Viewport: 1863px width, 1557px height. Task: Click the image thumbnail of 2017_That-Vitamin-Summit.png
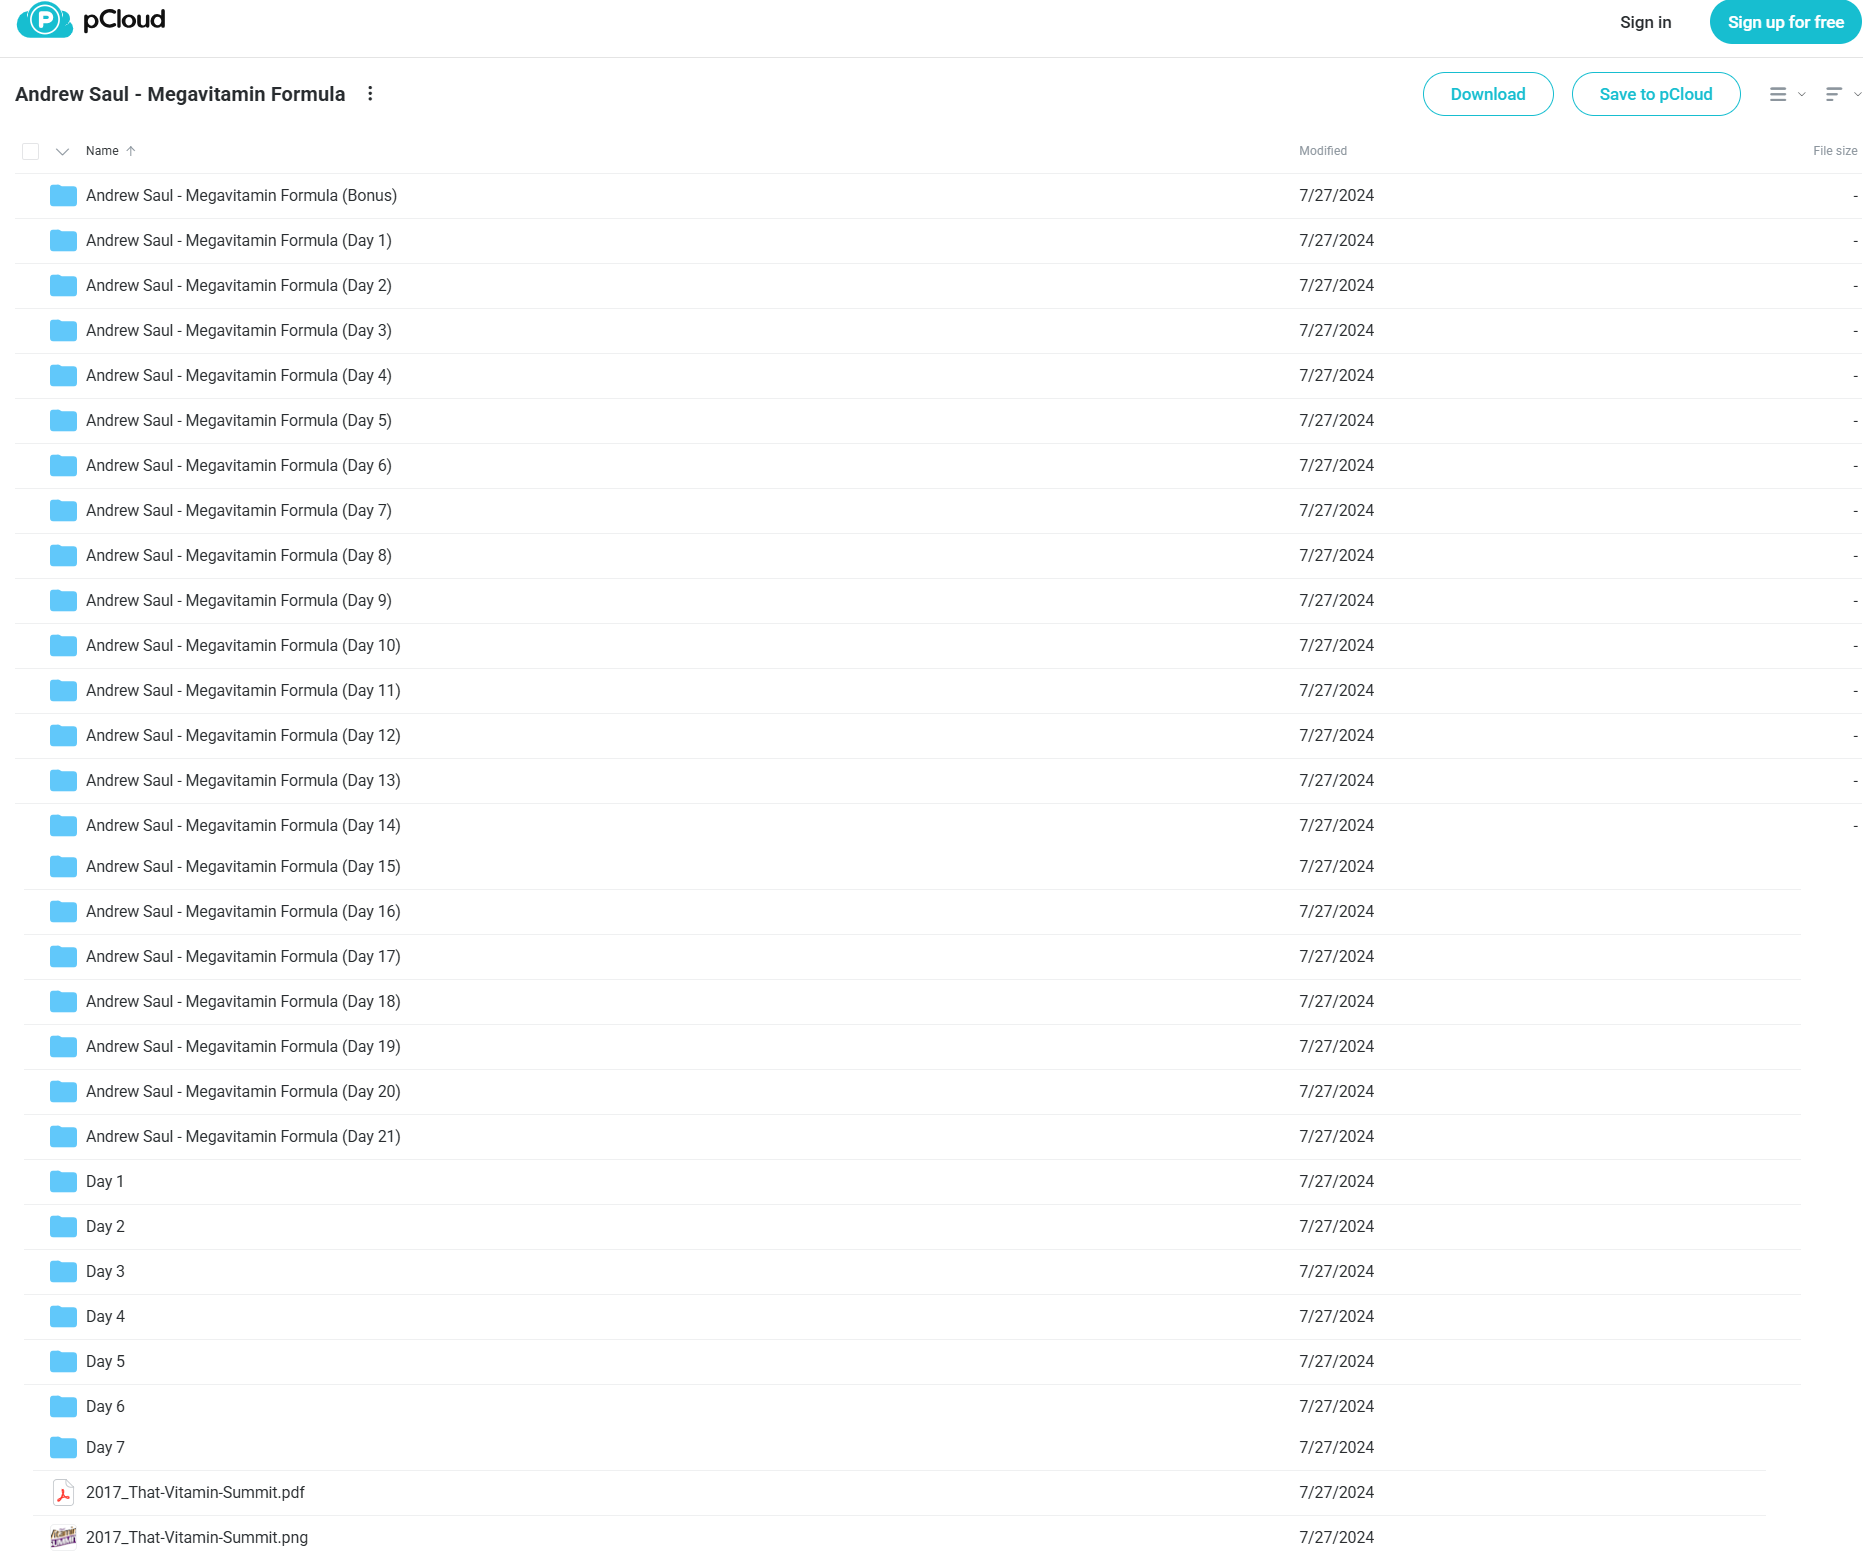64,1537
